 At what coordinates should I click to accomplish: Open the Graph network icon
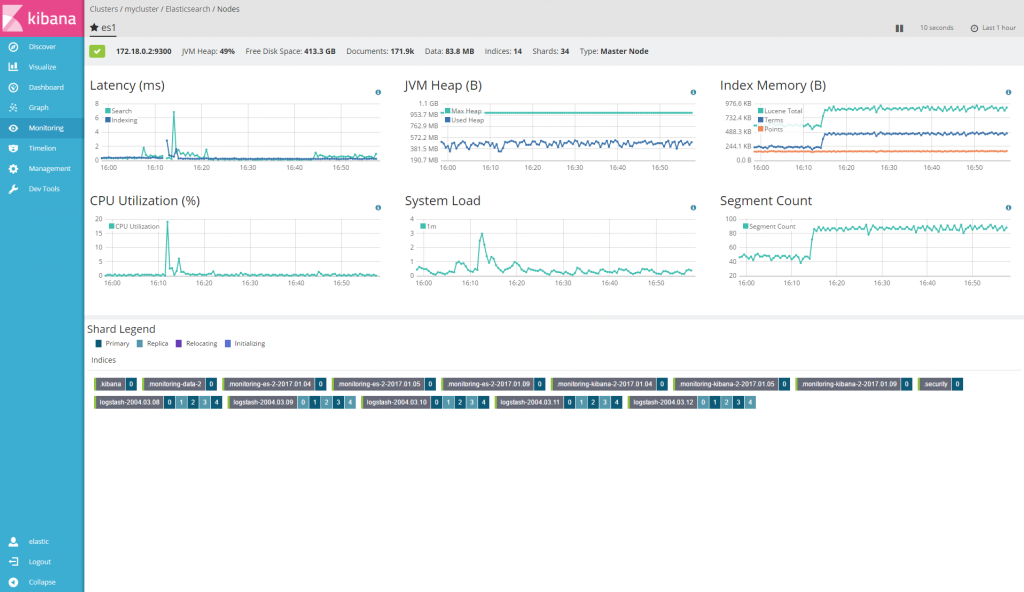(13, 108)
